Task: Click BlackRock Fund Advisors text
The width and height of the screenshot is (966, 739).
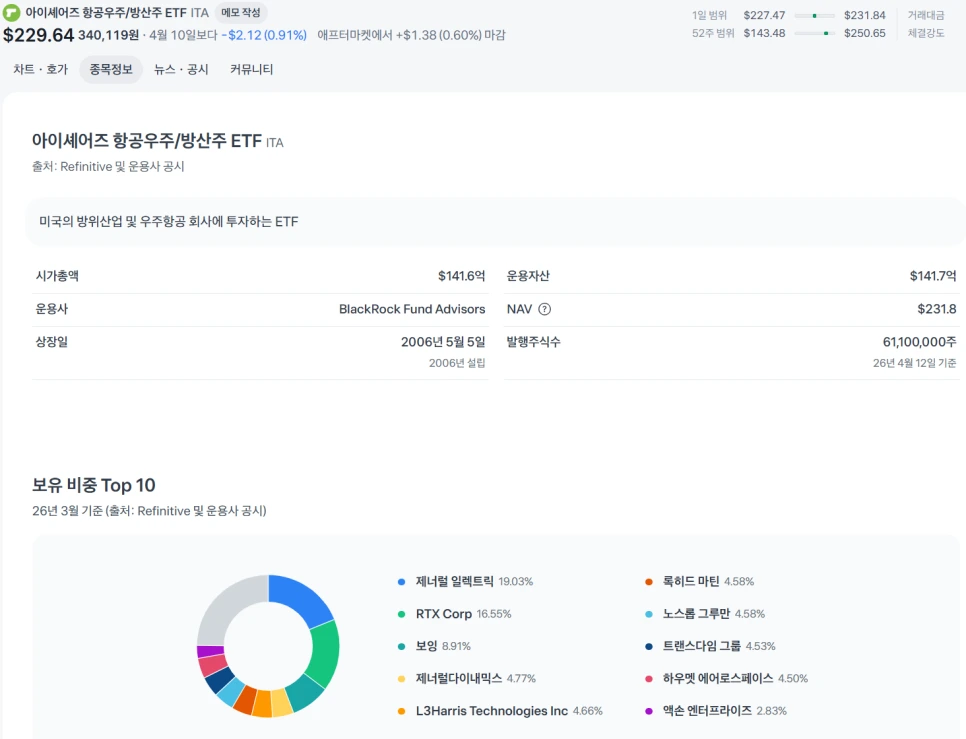Action: click(412, 309)
